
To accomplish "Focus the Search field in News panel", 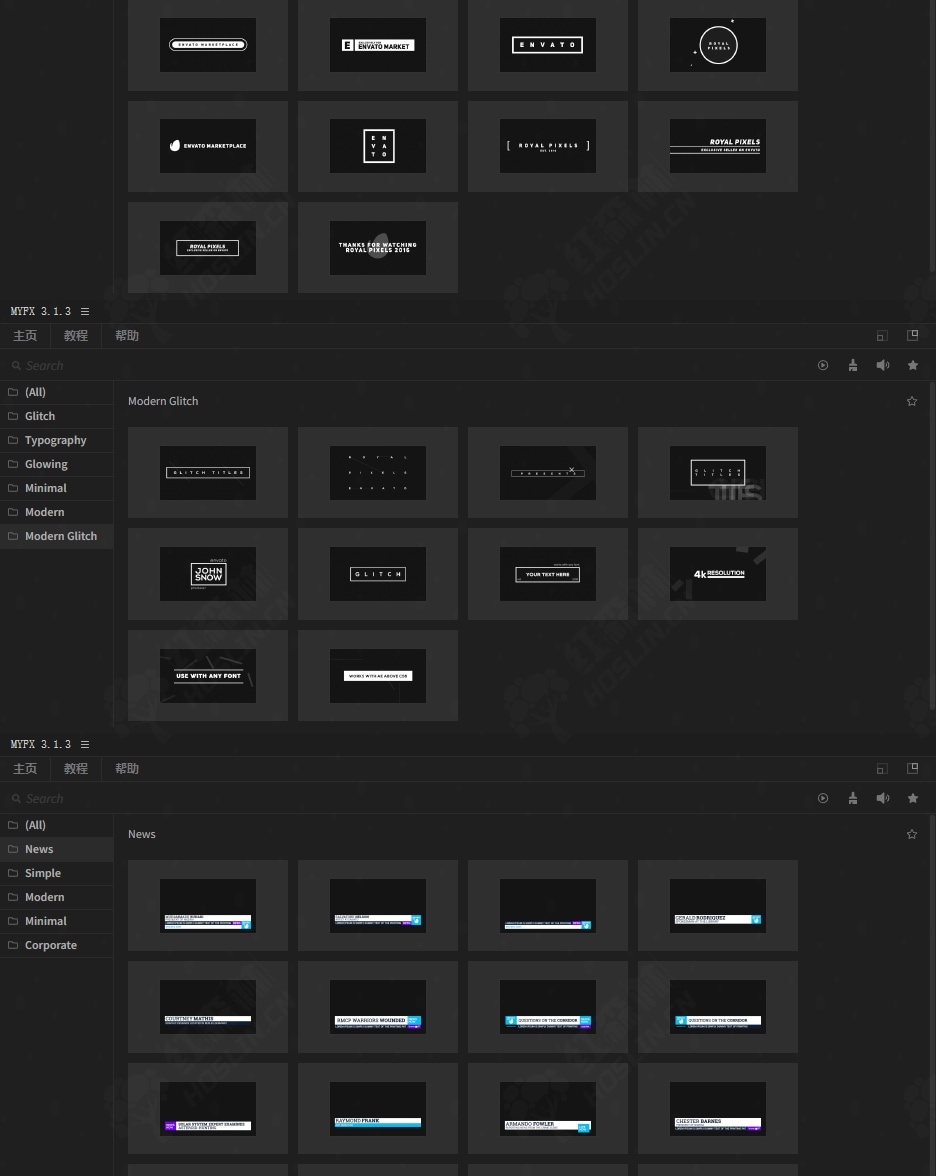I will coord(405,798).
